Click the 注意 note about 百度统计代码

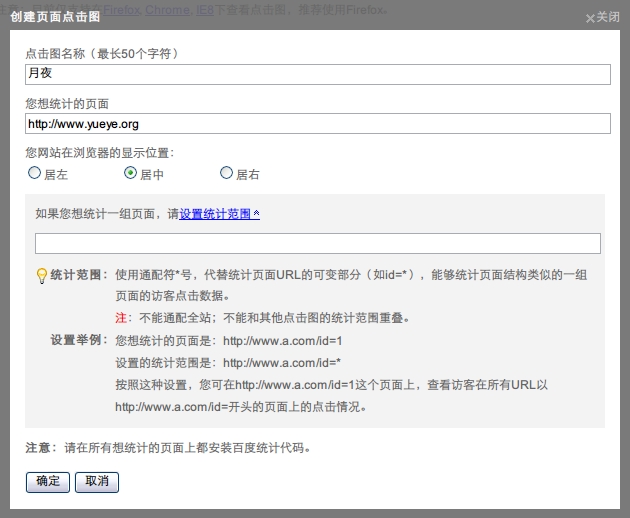click(168, 448)
